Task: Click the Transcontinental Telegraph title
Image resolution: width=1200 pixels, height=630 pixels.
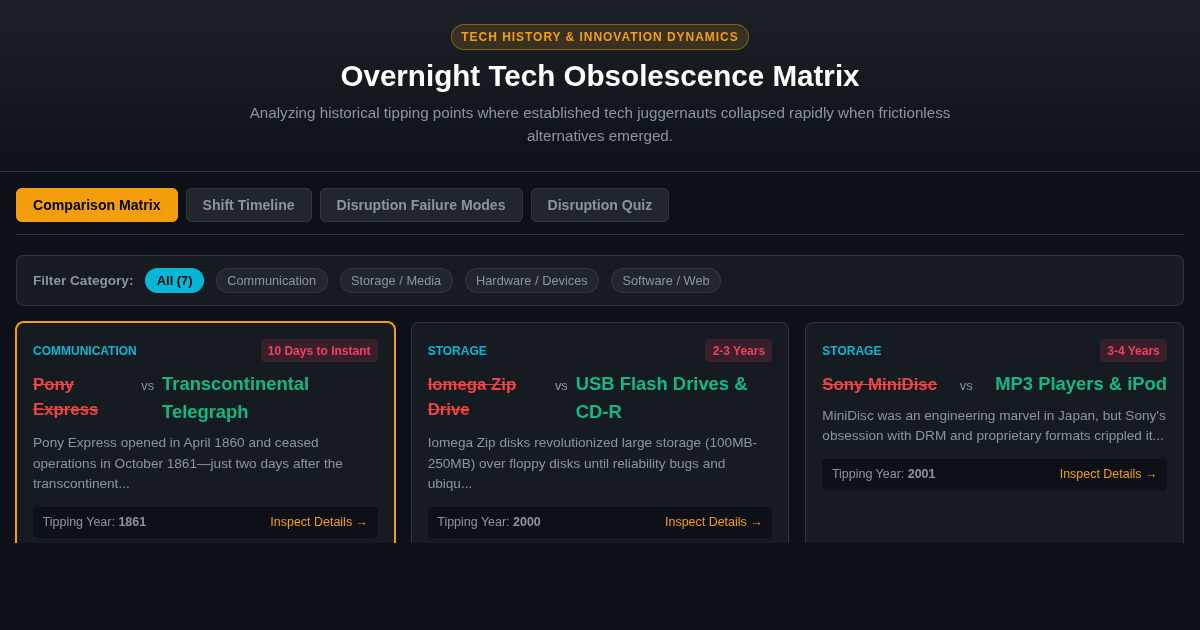Action: point(236,398)
